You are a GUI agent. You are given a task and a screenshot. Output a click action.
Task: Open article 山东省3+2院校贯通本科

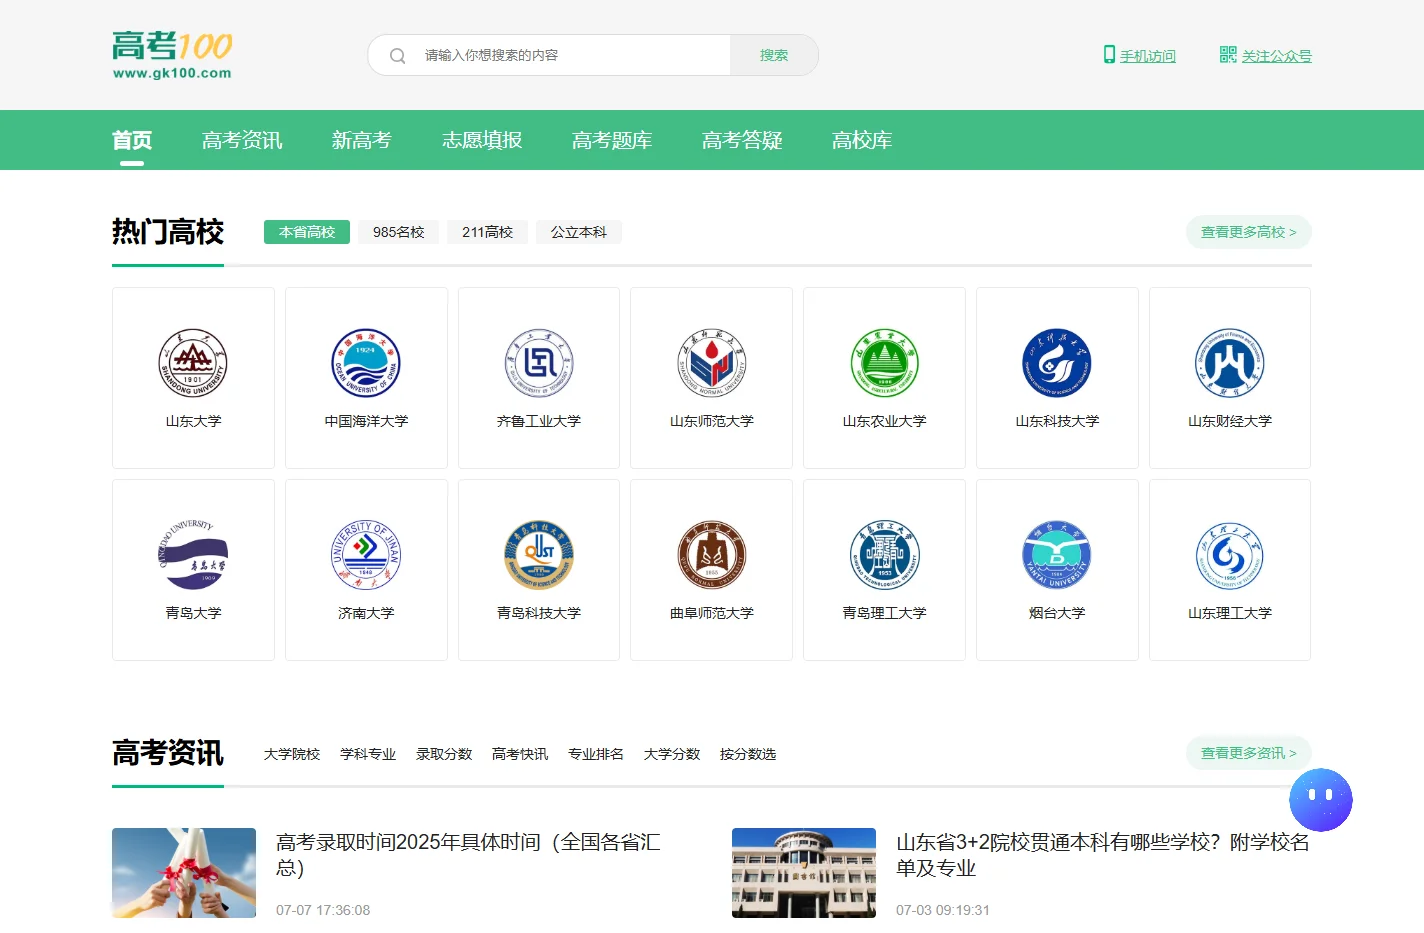click(x=1103, y=855)
